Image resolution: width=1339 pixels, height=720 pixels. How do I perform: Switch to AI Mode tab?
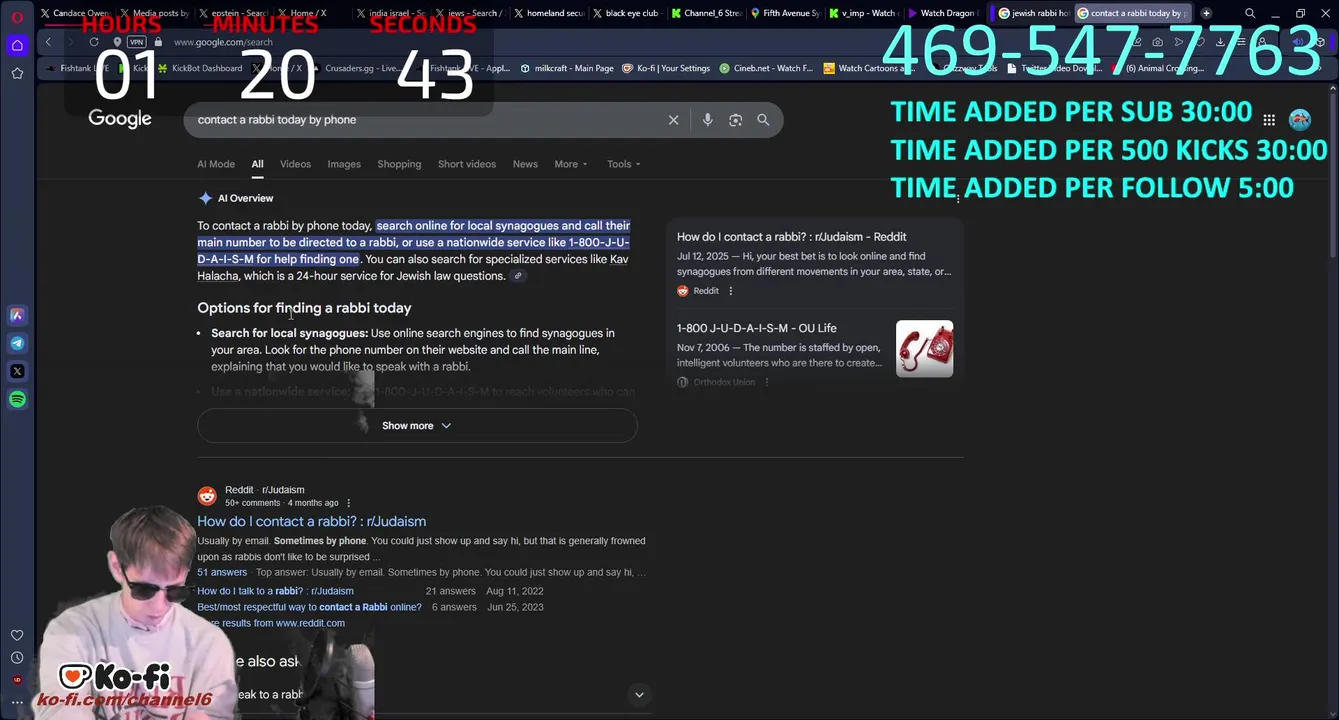216,164
